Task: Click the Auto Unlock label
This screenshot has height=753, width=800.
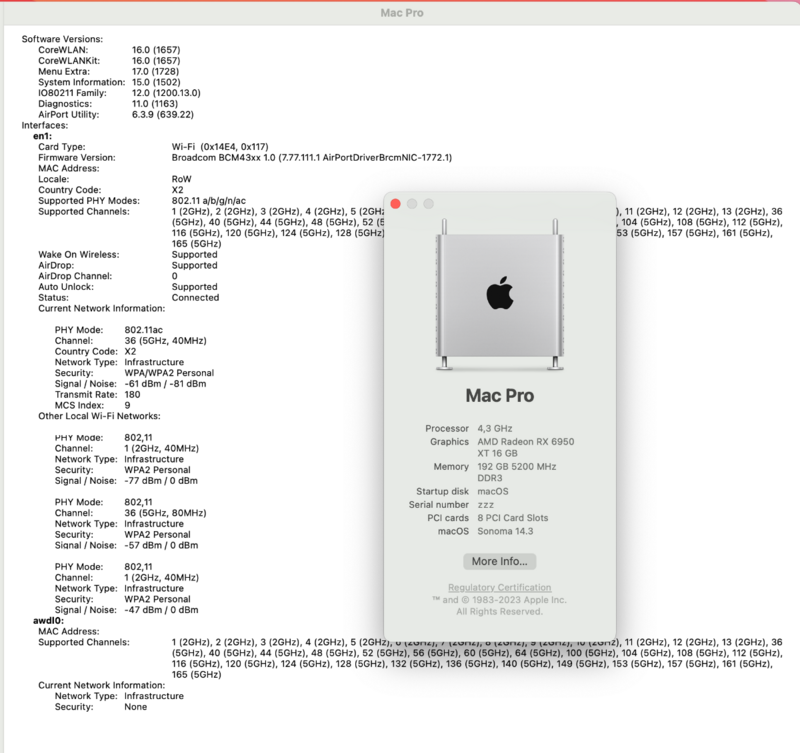Action: [x=66, y=287]
